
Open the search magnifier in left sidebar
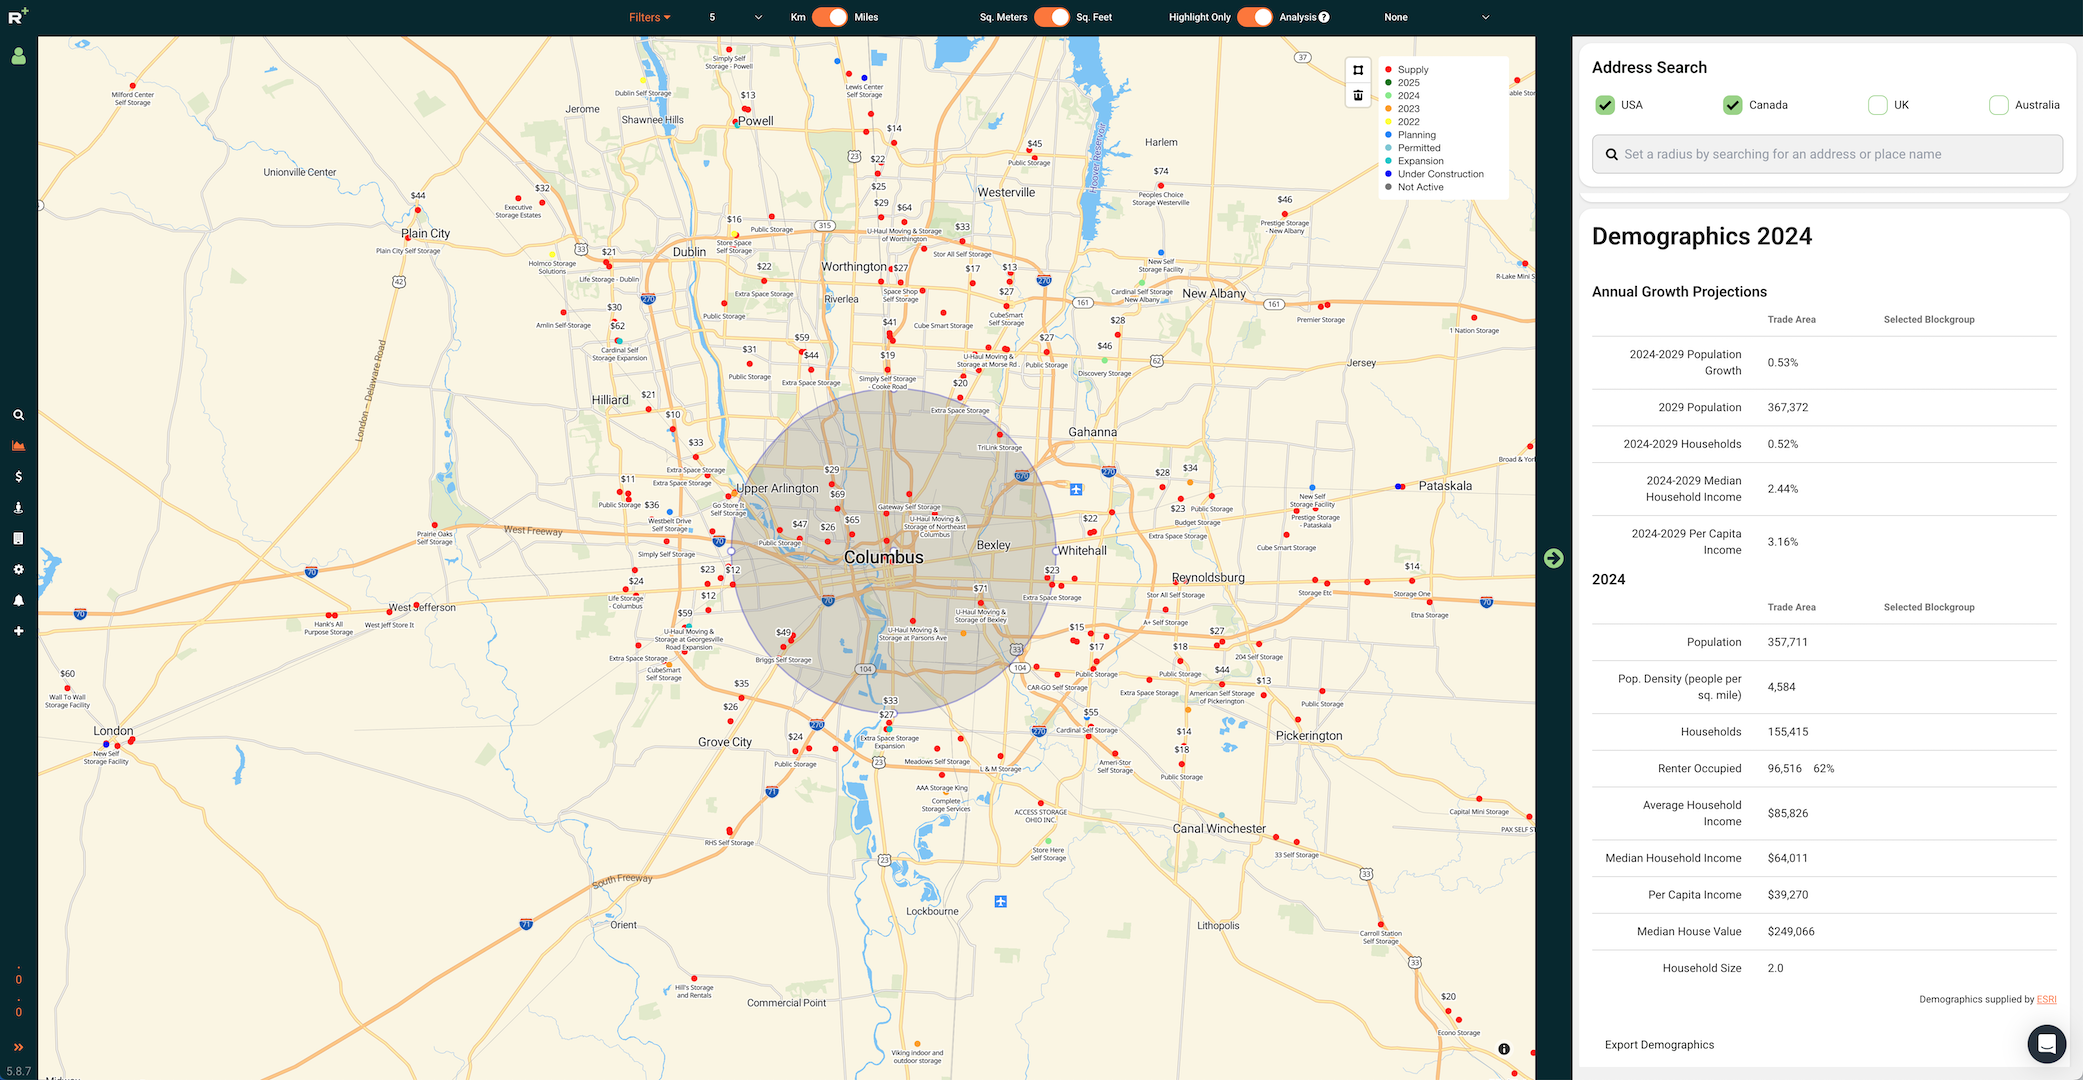pos(18,415)
